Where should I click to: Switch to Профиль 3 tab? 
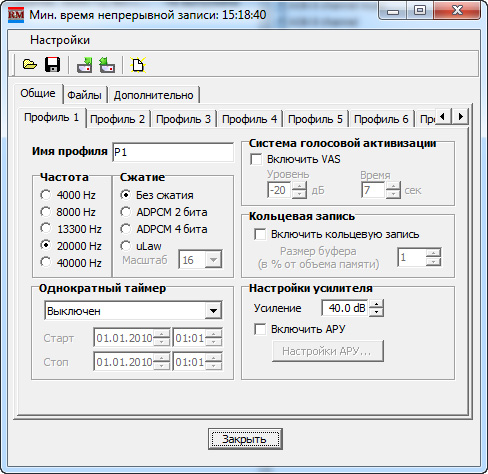coord(184,119)
